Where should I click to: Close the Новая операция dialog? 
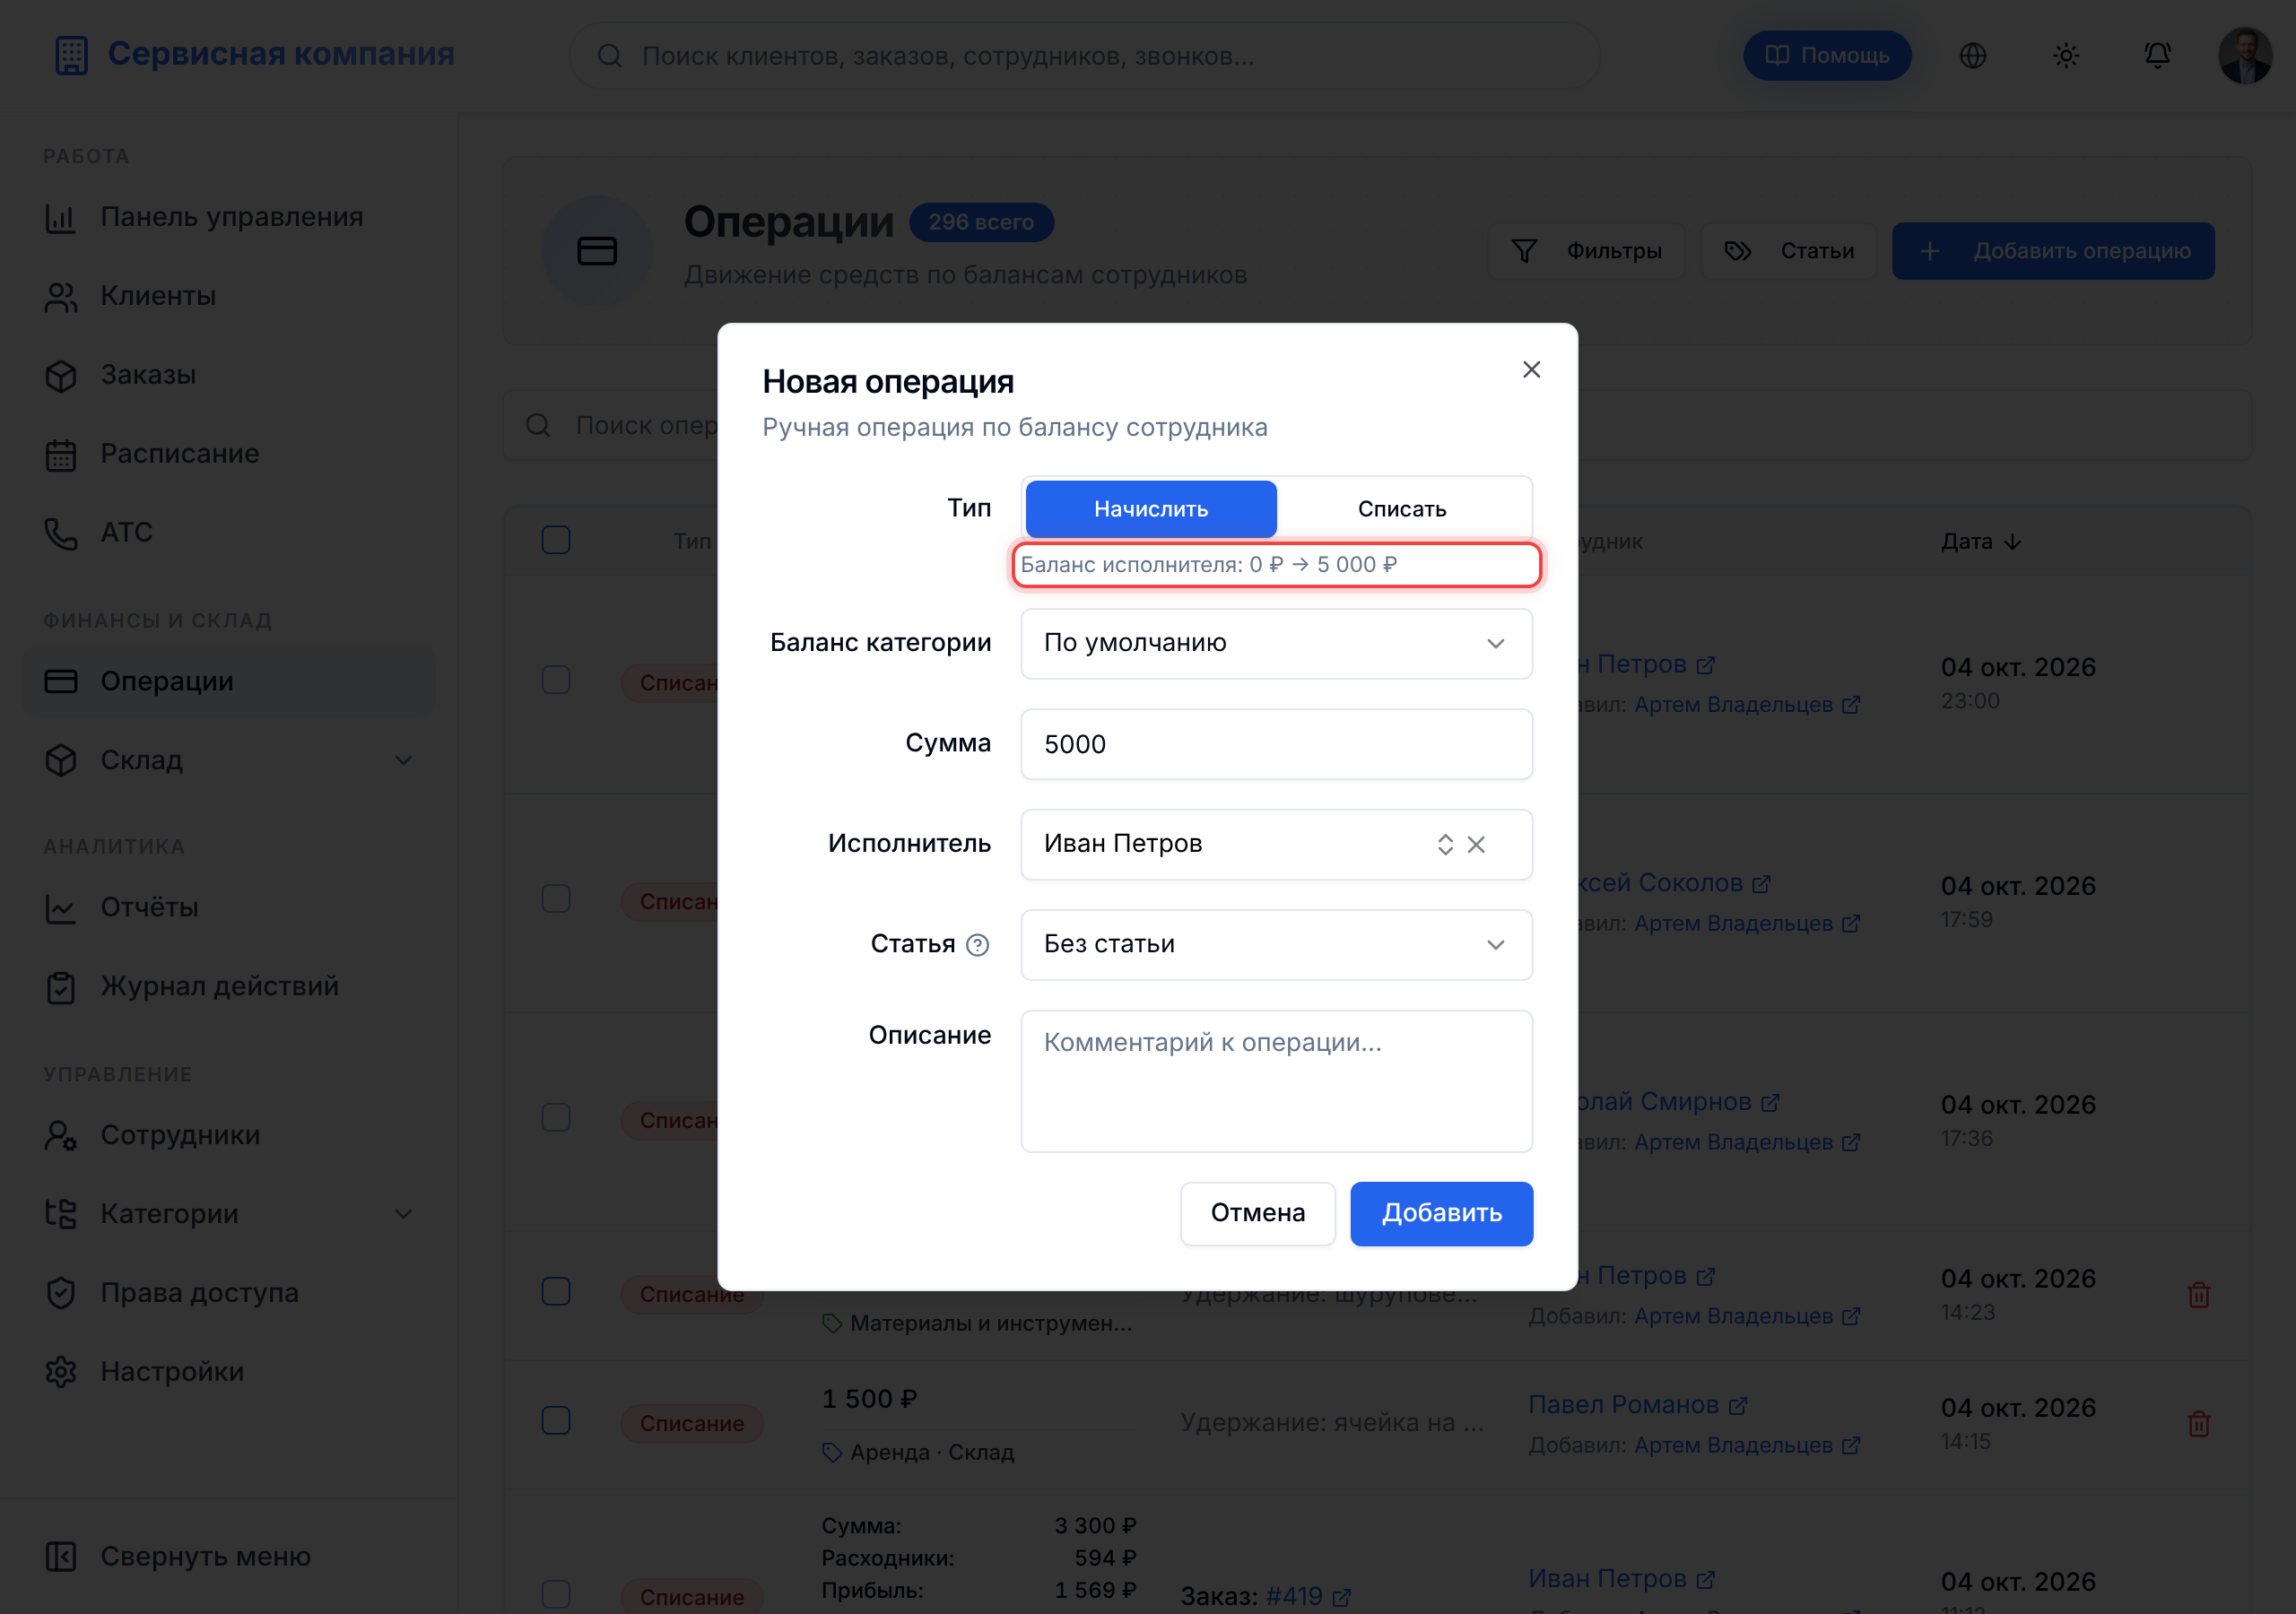click(1531, 370)
